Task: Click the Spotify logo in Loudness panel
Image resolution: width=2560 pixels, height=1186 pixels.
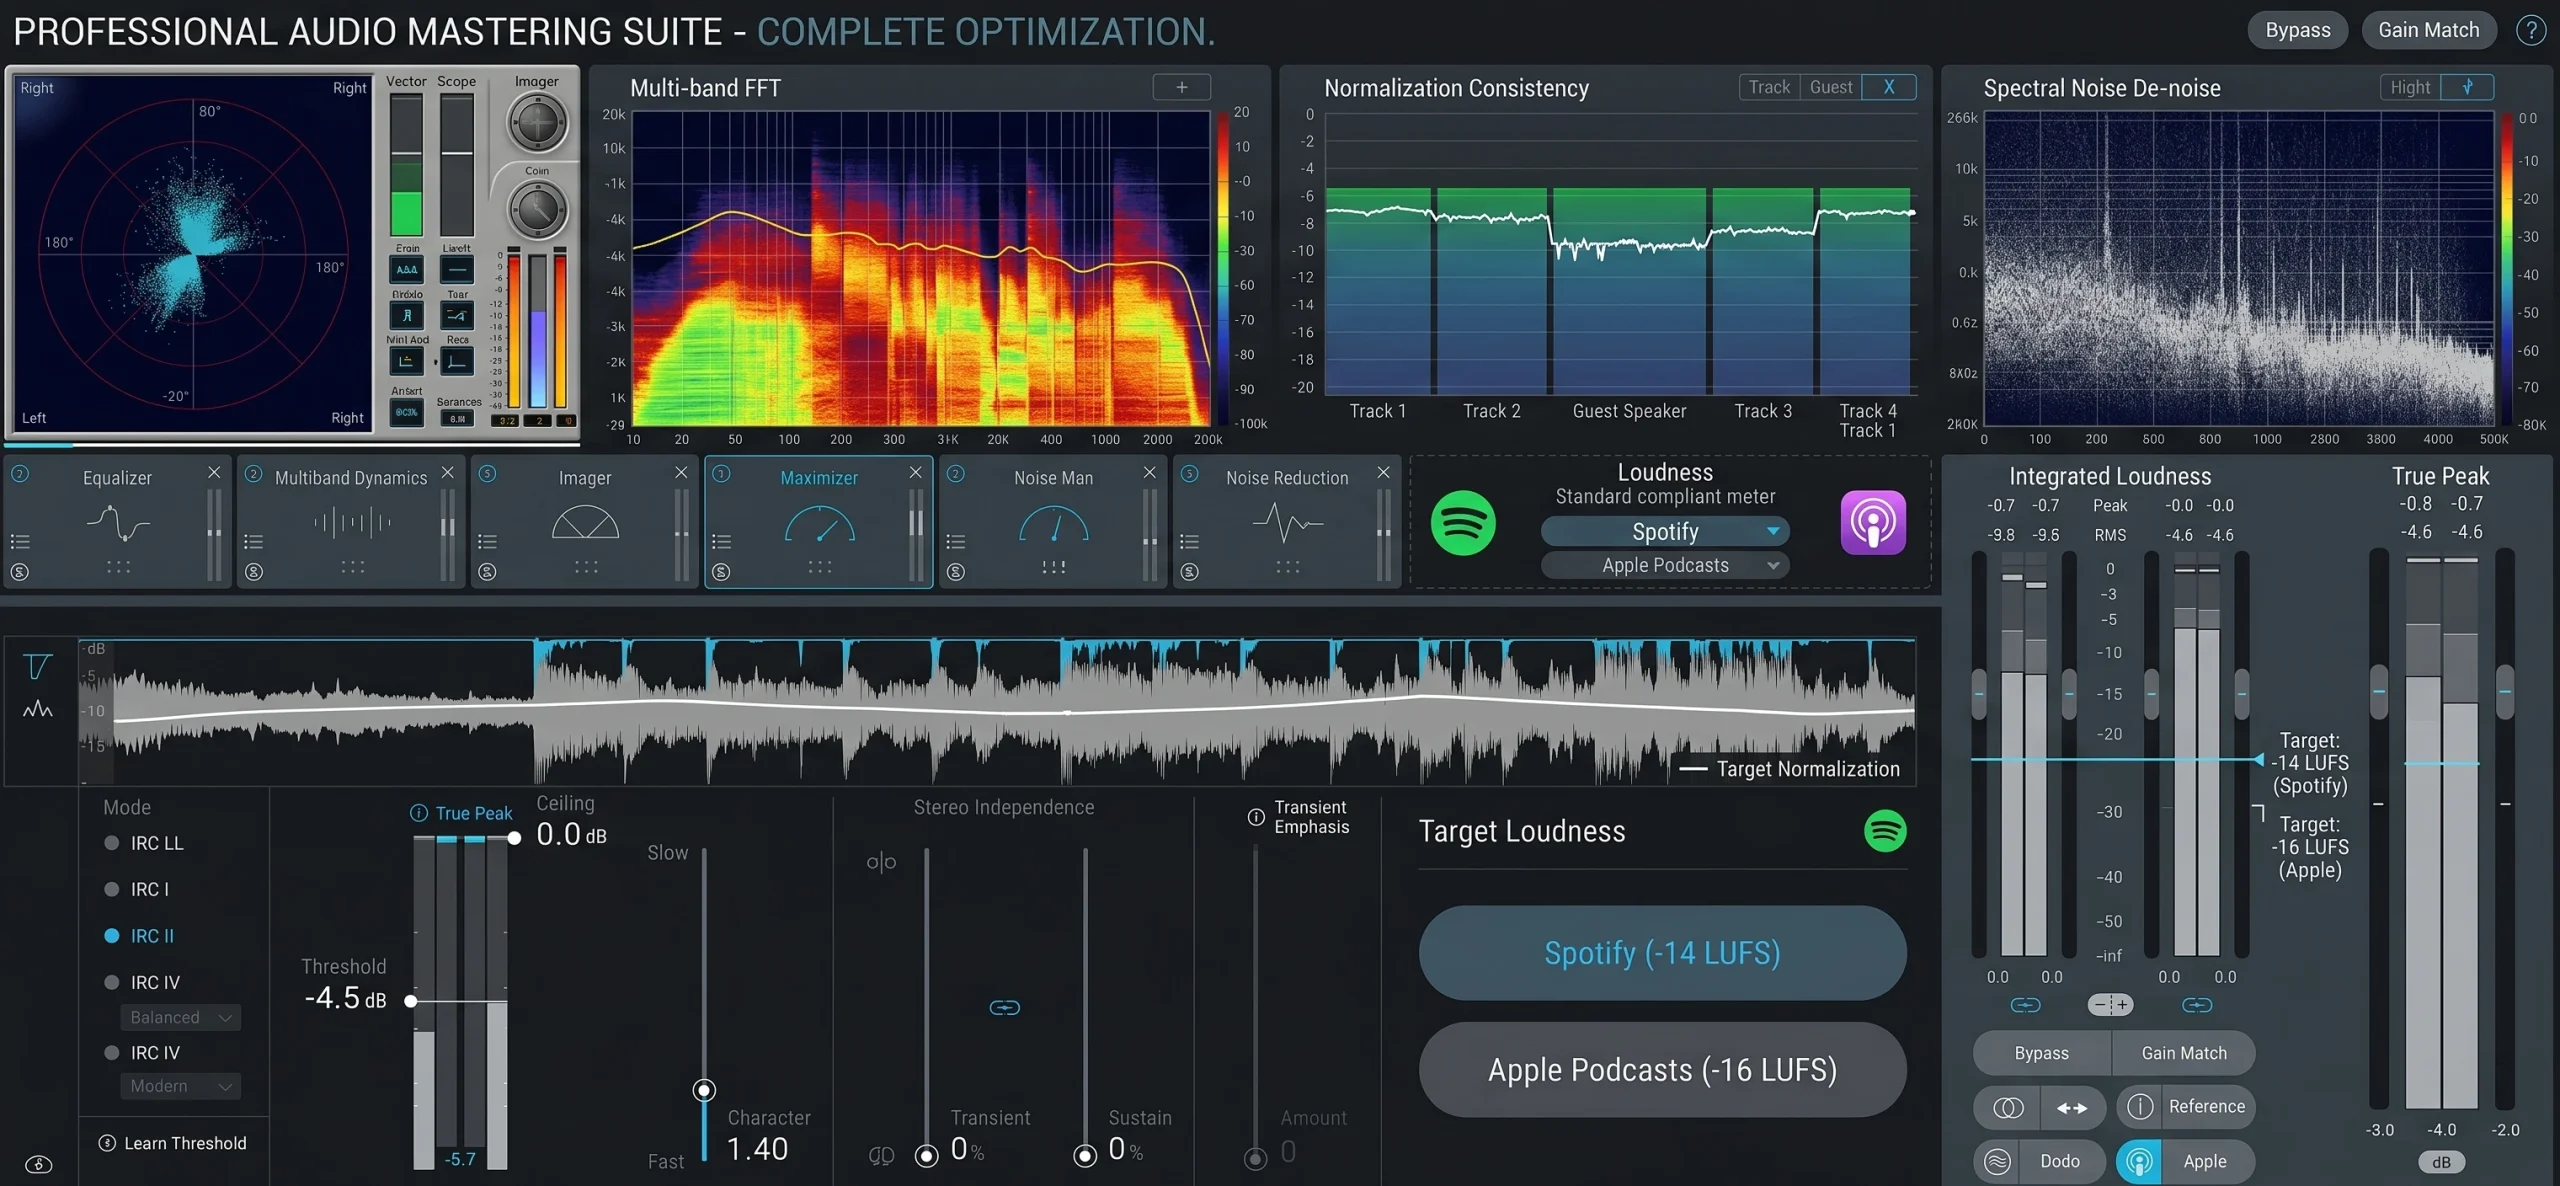Action: [x=1463, y=523]
